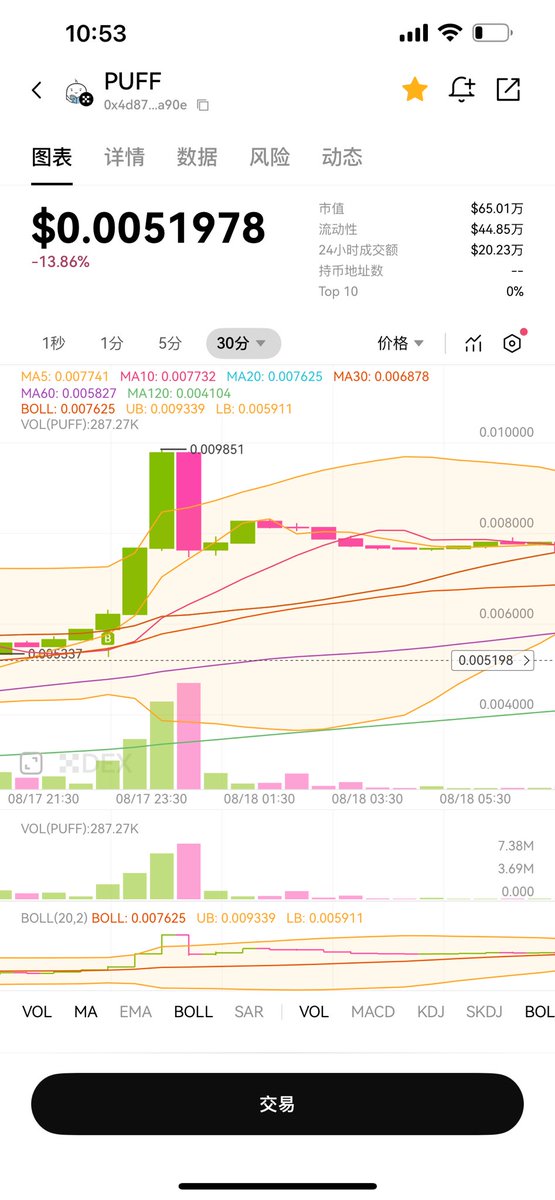Image resolution: width=555 pixels, height=1200 pixels.
Task: Tap the 交易 trade button
Action: pyautogui.click(x=277, y=1104)
